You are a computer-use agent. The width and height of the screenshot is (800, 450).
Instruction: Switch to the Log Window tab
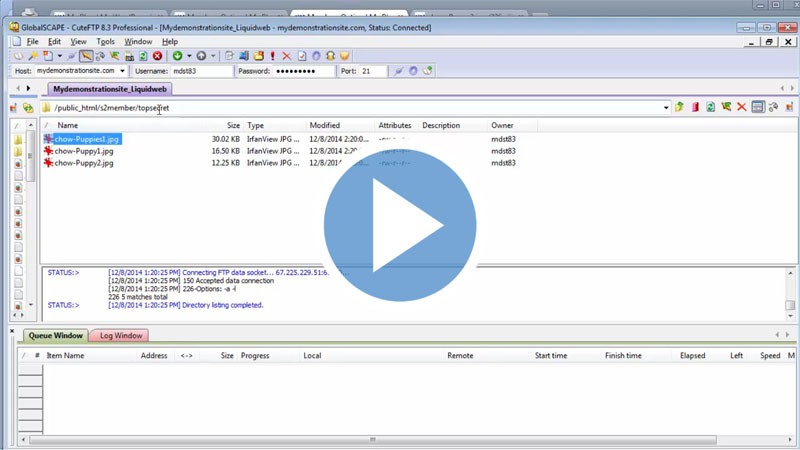[x=121, y=336]
